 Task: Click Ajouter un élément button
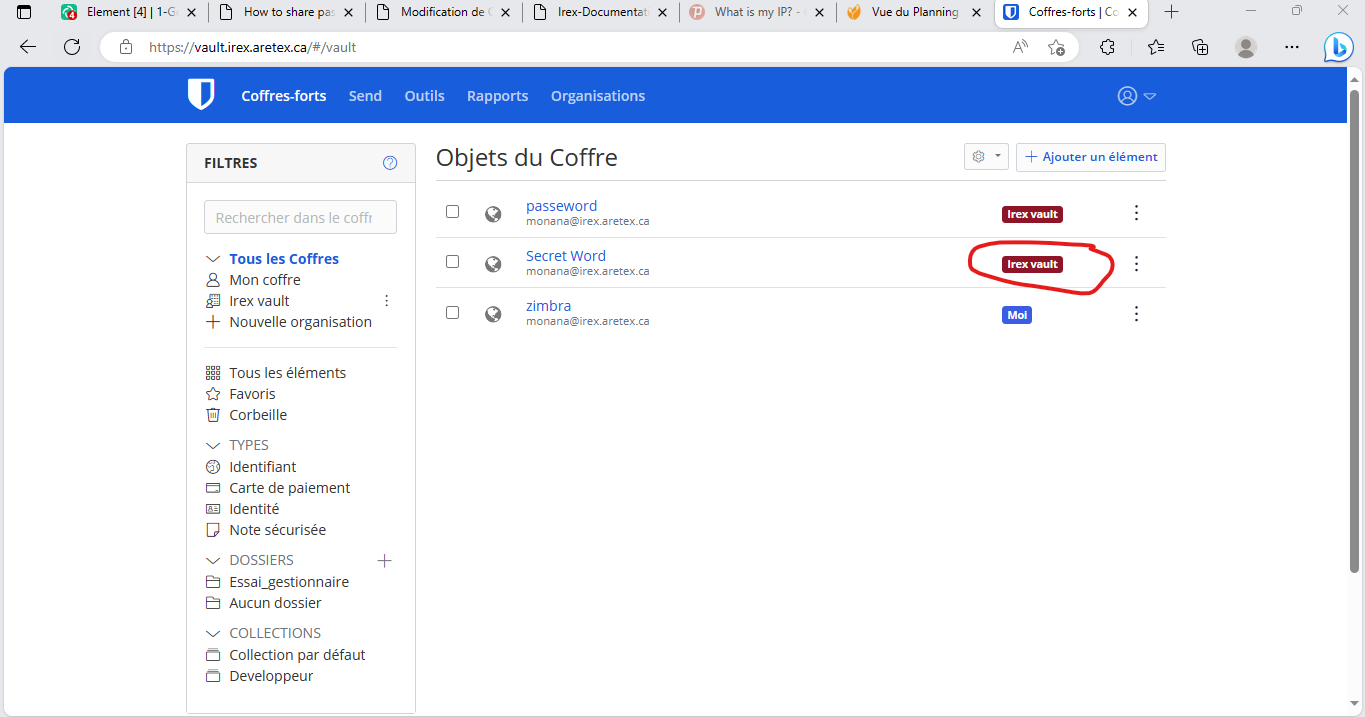click(1091, 157)
